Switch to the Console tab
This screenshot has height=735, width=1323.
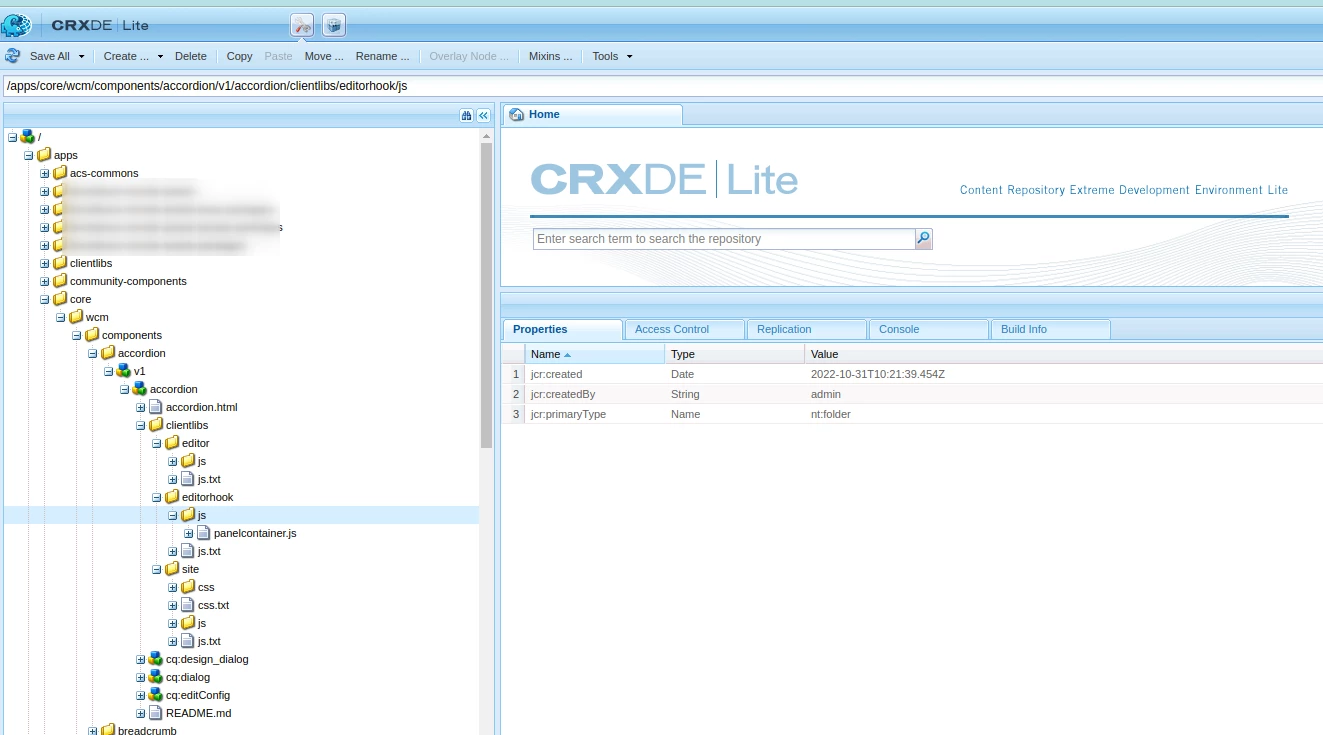click(x=928, y=329)
